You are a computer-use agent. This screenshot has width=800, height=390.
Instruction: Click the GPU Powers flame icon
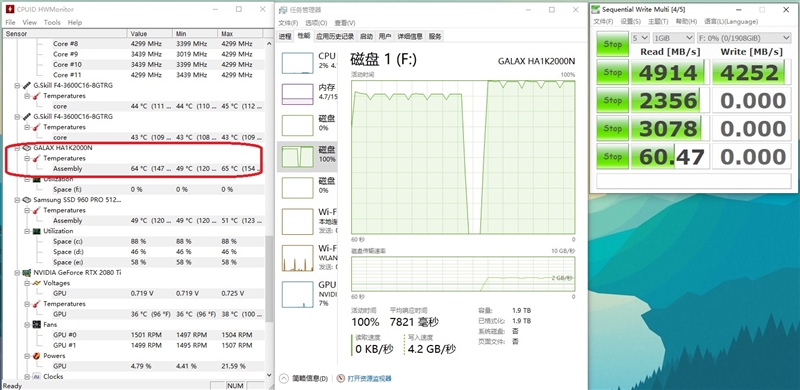(36, 356)
